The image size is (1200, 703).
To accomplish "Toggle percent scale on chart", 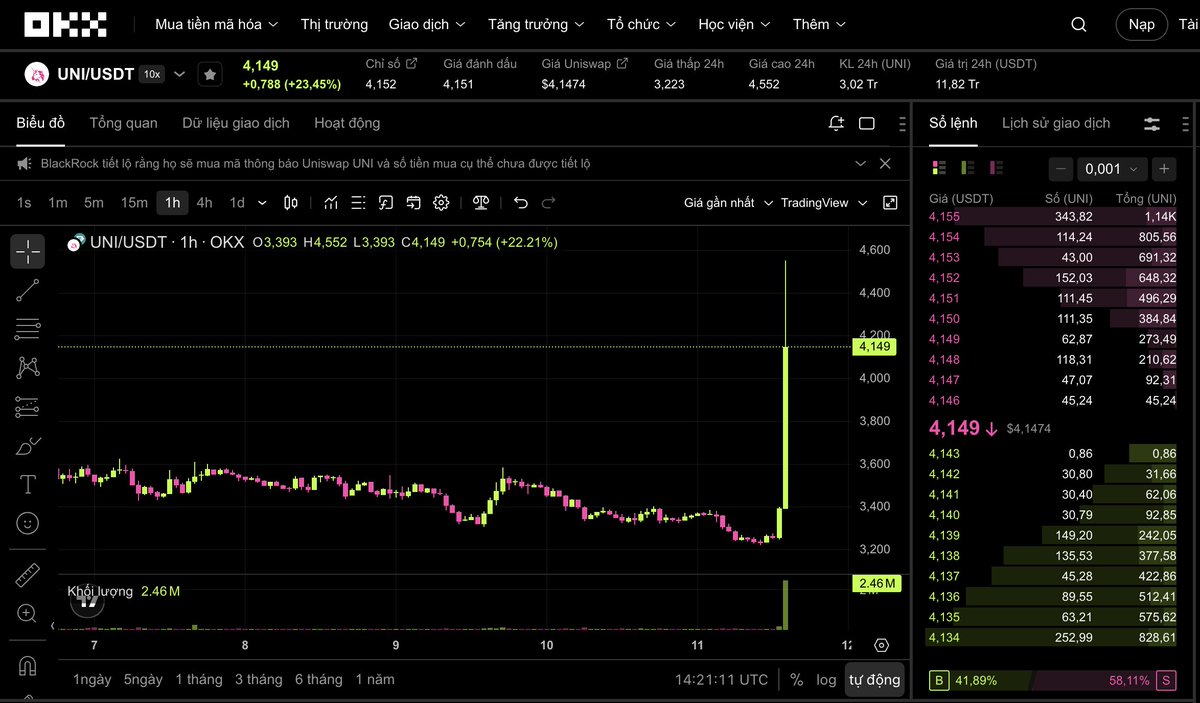I will click(x=796, y=679).
